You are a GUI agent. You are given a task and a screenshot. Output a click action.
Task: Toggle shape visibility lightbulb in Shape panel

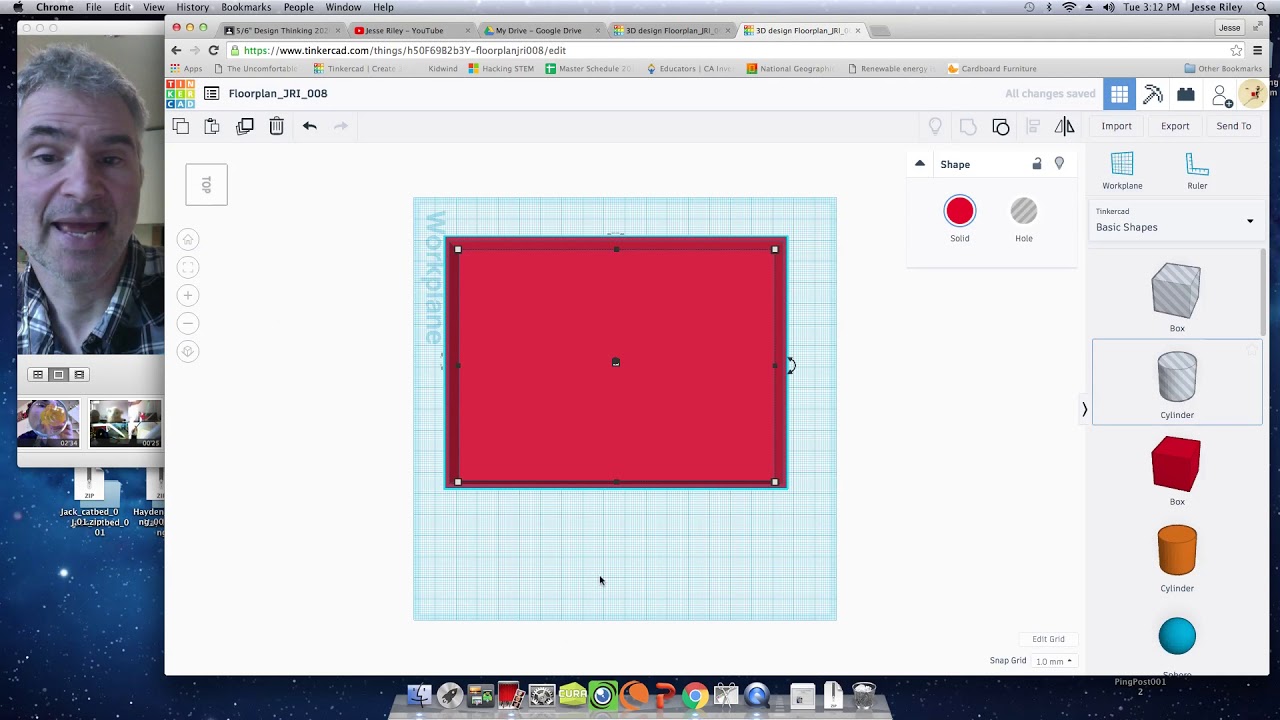[x=1059, y=164]
